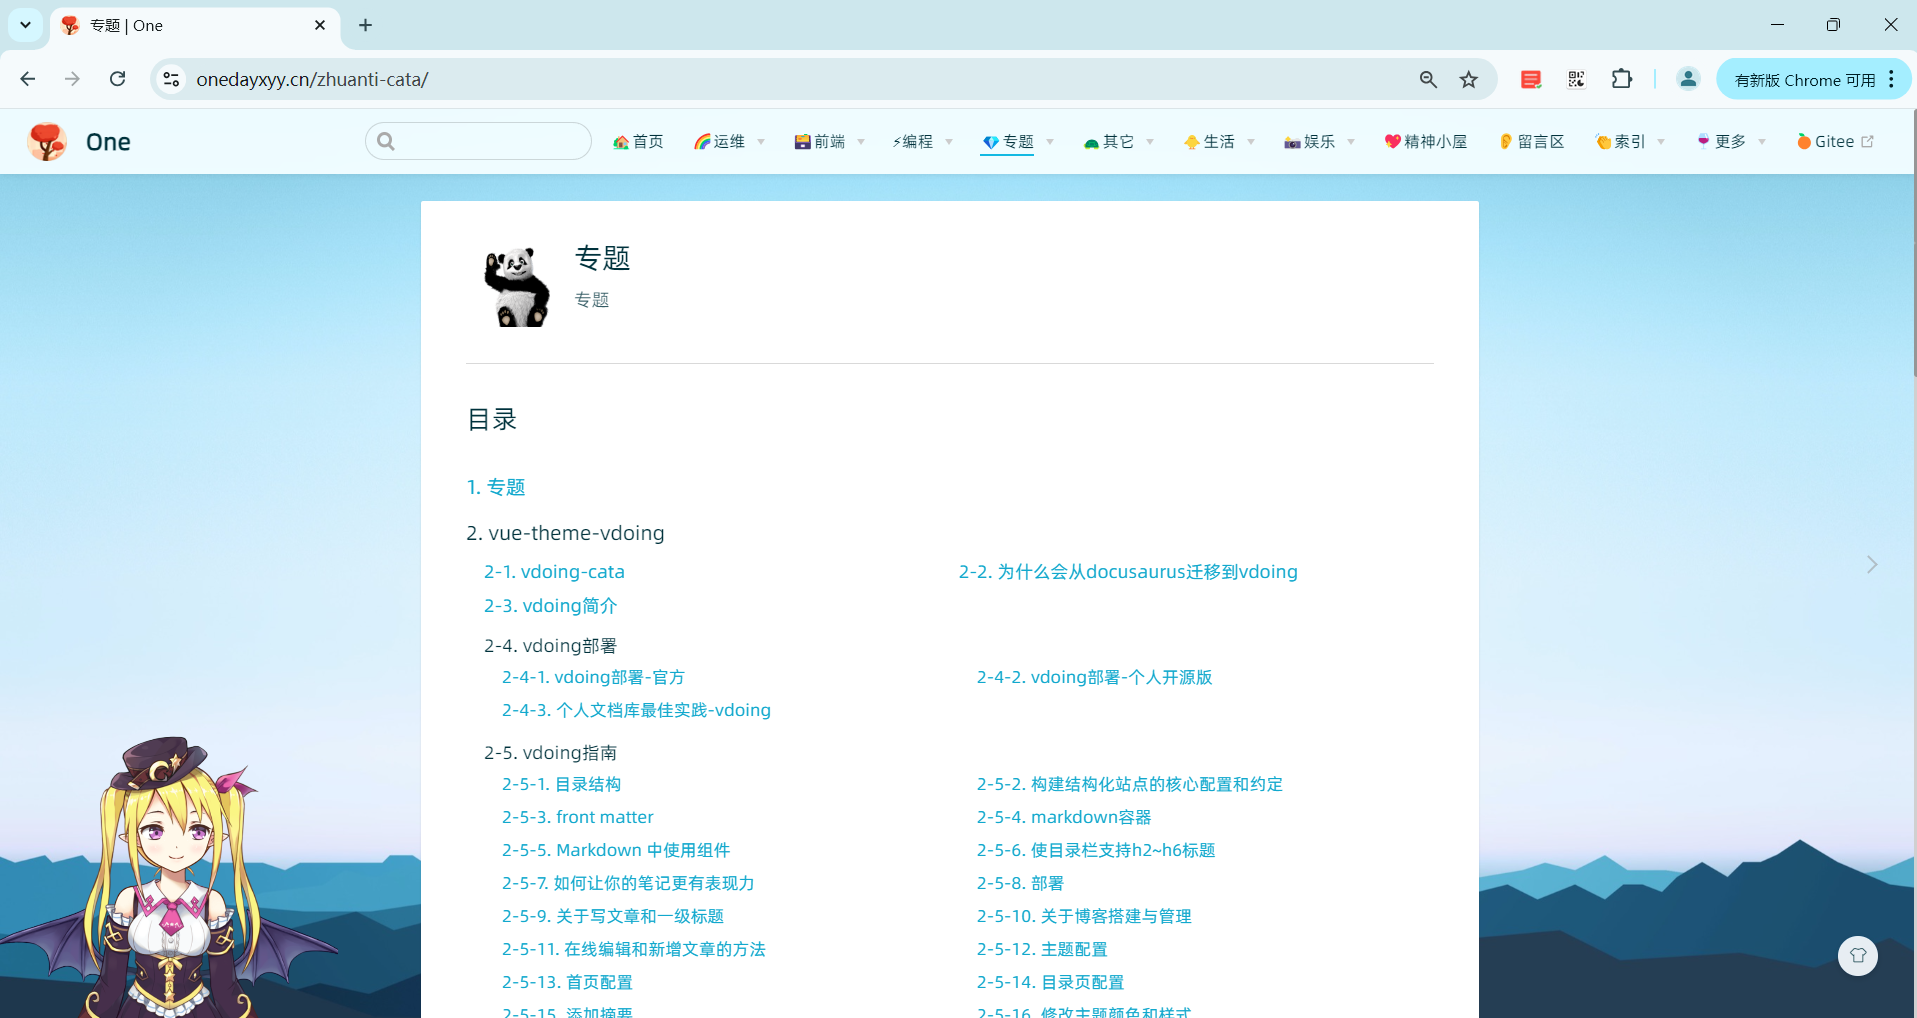This screenshot has height=1018, width=1917.
Task: Open the 首页 home nav item
Action: (x=638, y=142)
